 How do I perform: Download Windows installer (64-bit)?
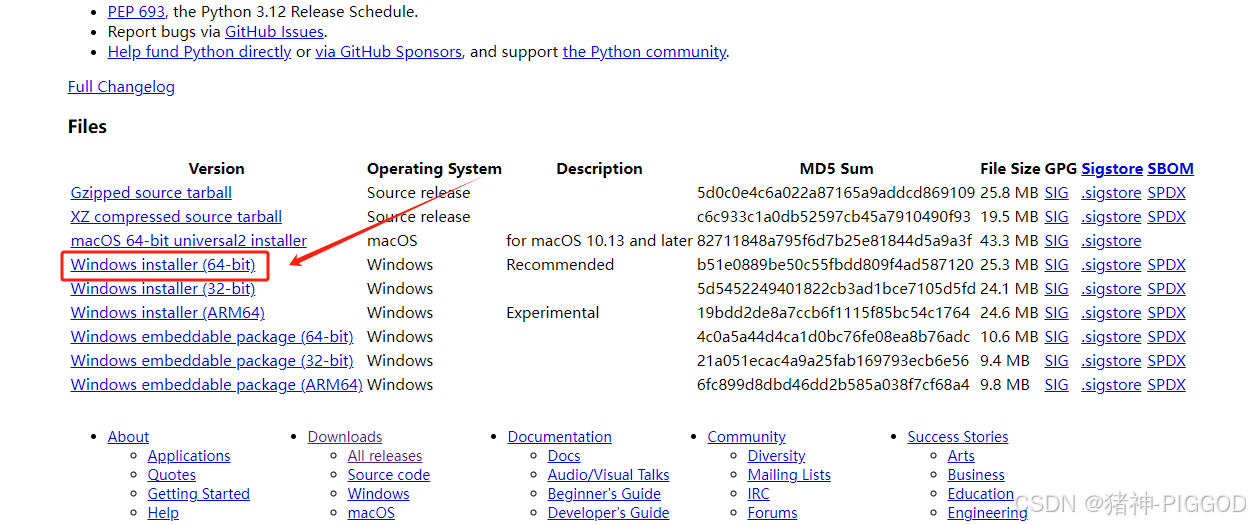click(x=163, y=265)
